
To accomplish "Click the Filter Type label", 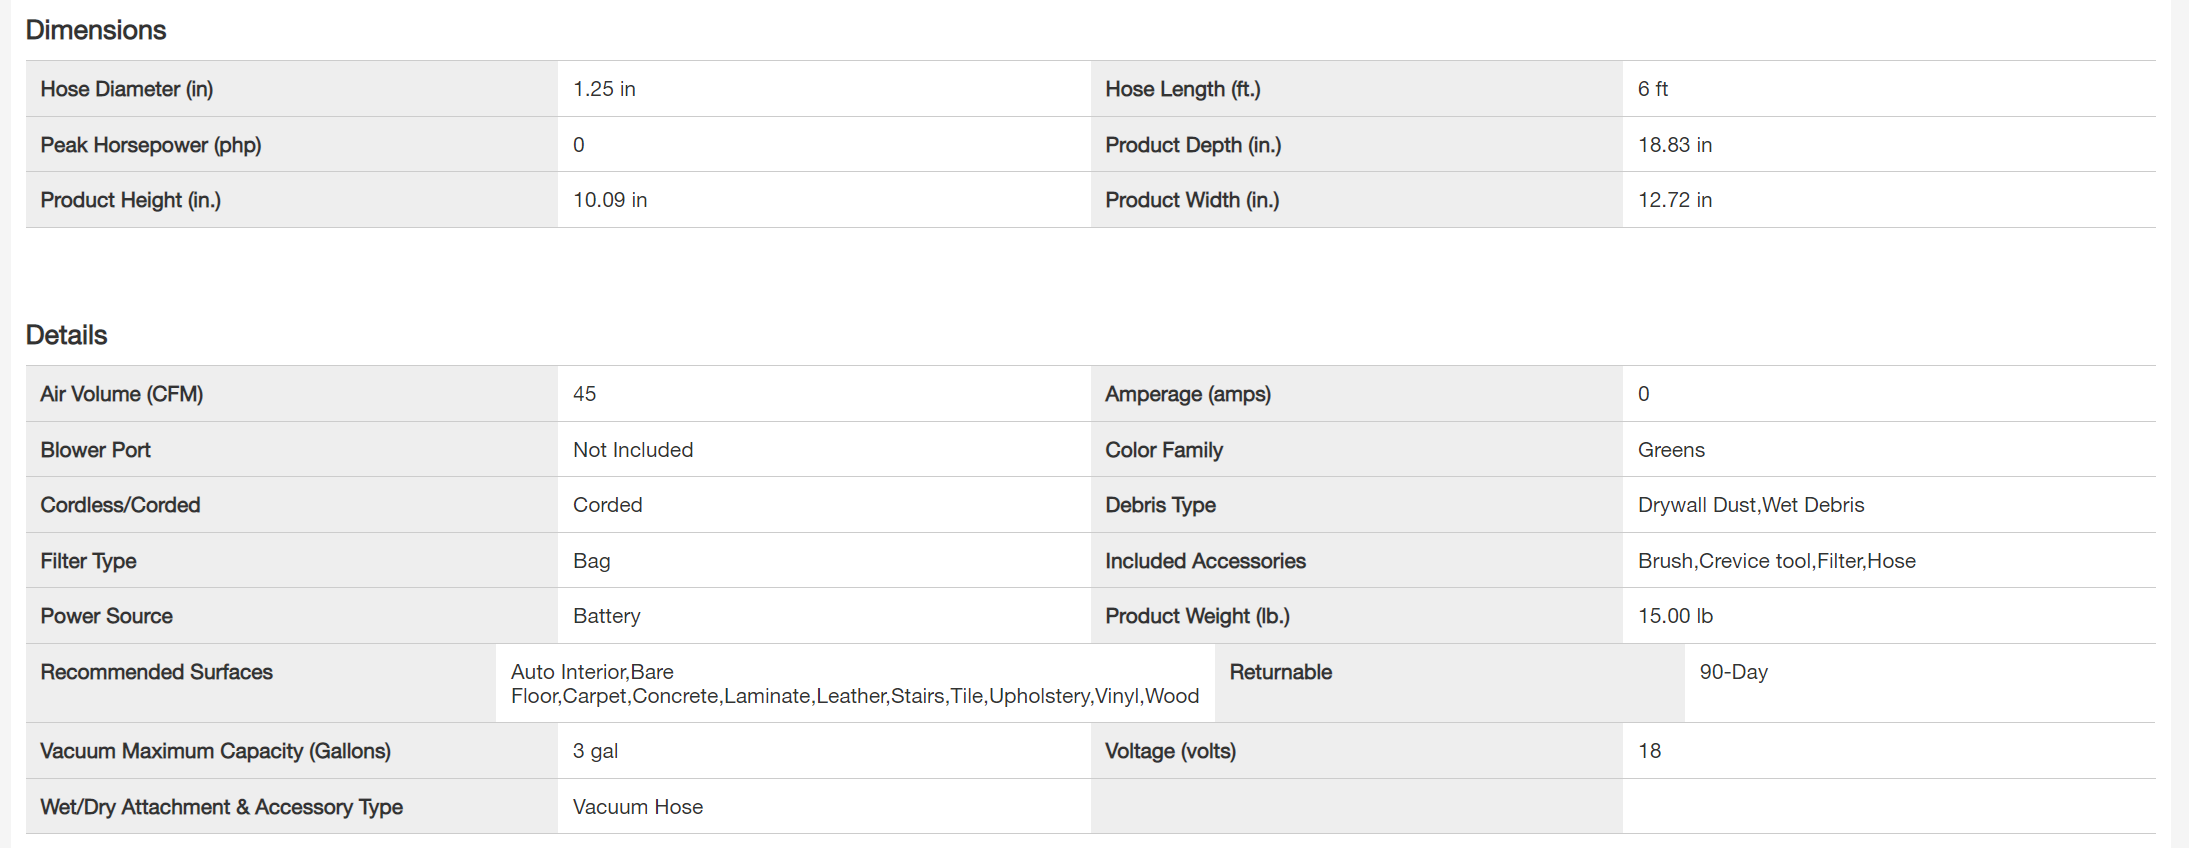I will (x=88, y=561).
